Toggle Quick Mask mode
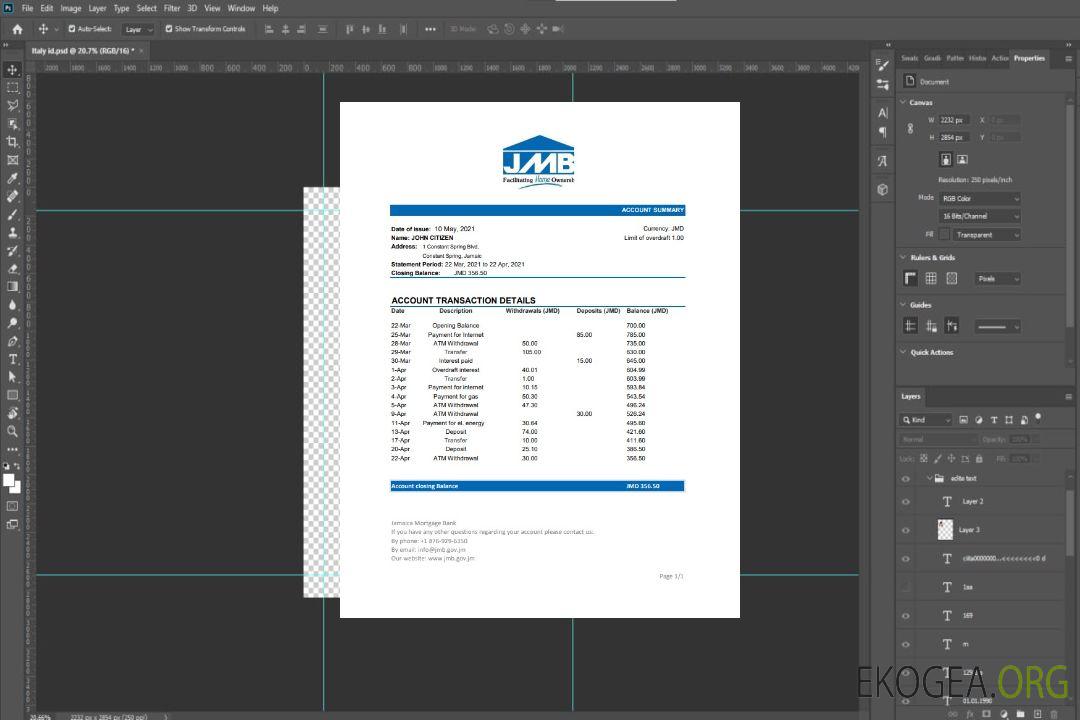The image size is (1080, 720). point(12,506)
